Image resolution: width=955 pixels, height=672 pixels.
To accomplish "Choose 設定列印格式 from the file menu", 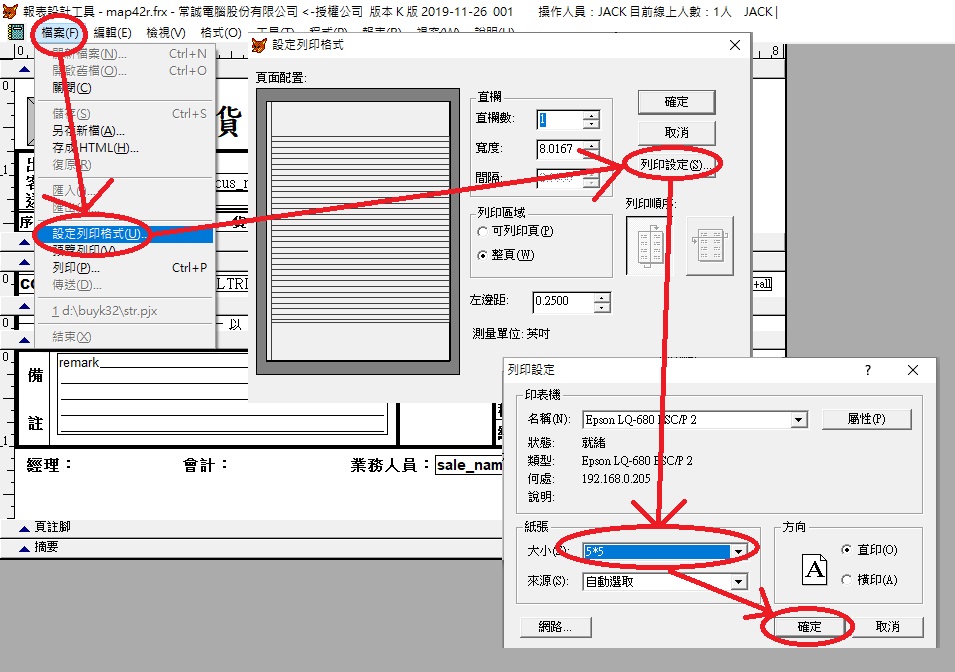I will point(96,234).
